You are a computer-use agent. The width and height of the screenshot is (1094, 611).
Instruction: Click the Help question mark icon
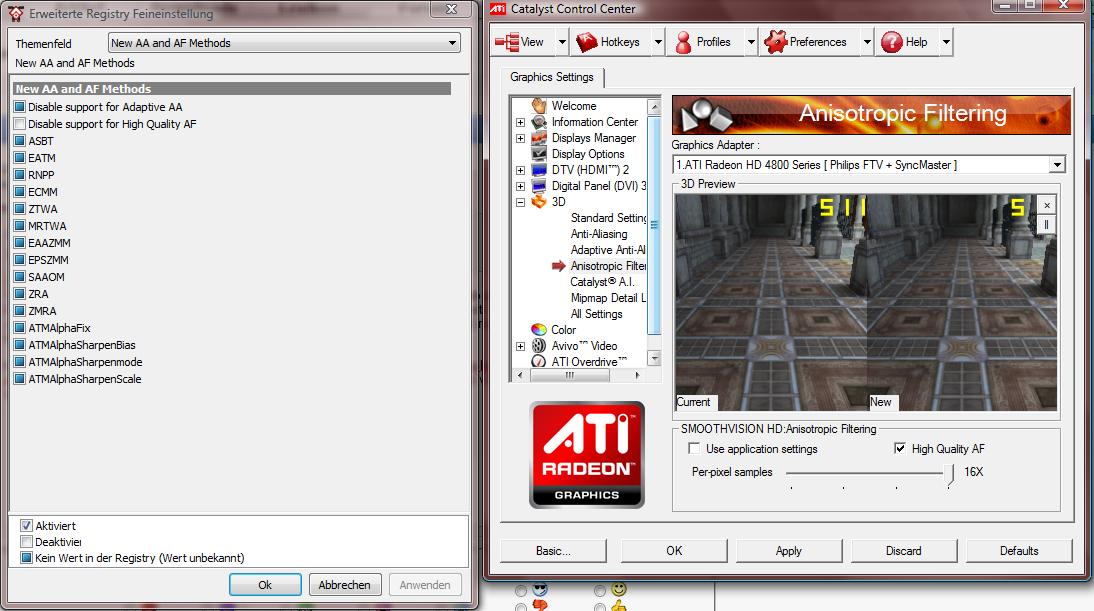(892, 42)
